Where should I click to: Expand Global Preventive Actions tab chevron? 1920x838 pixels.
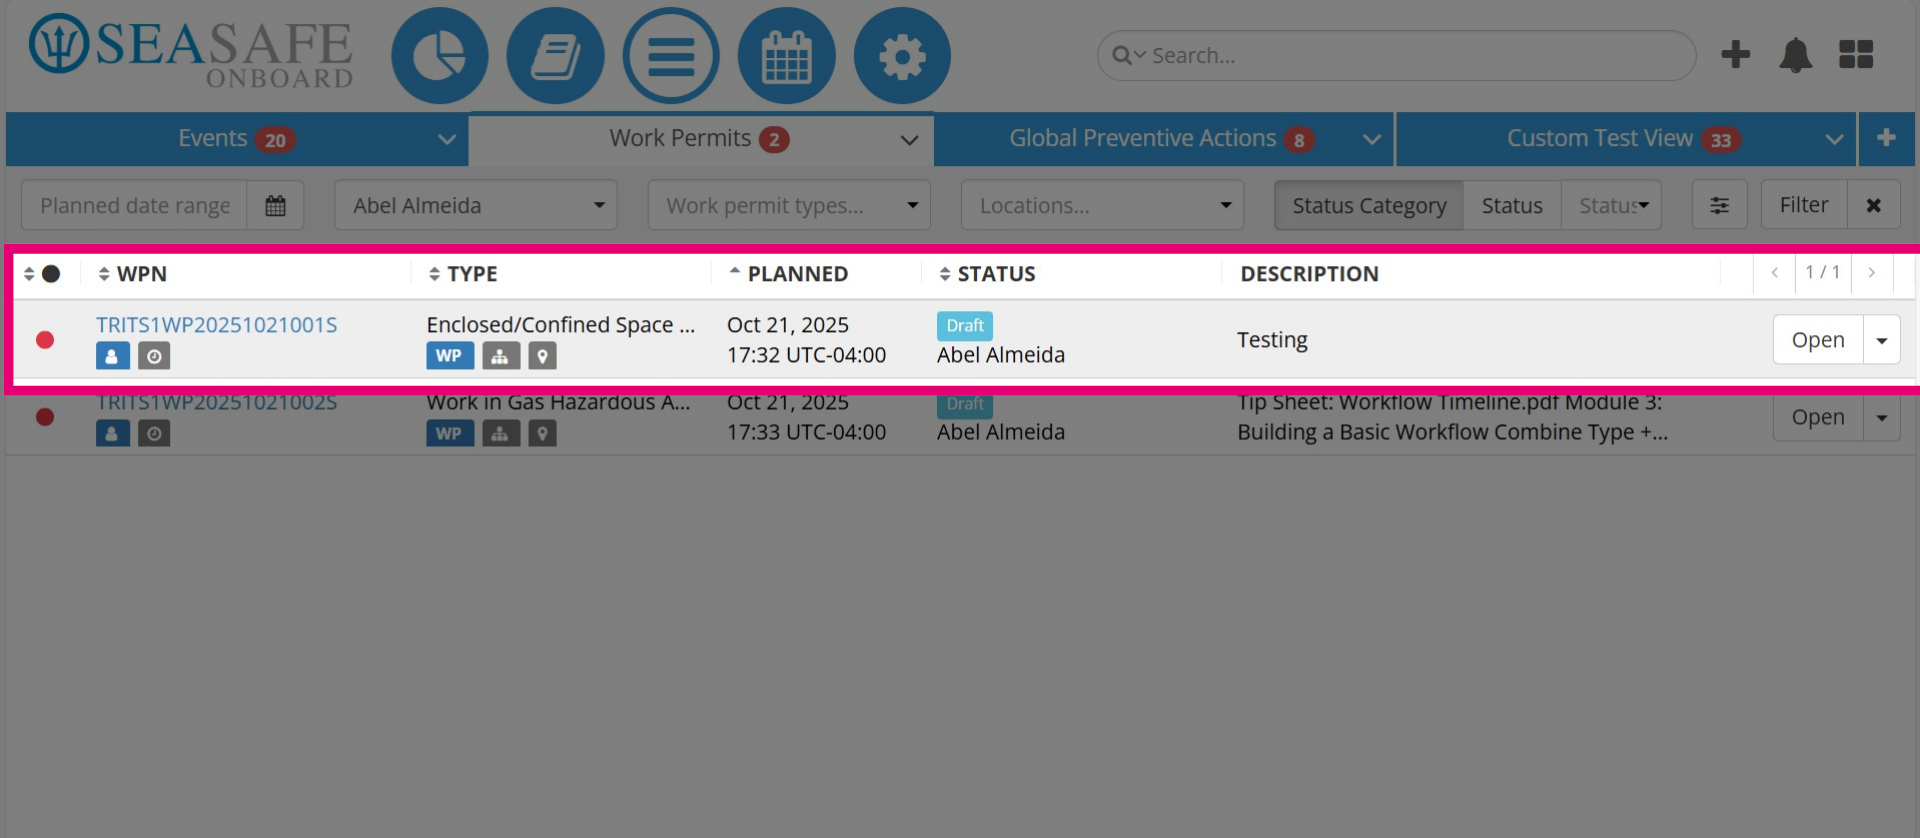[1372, 139]
